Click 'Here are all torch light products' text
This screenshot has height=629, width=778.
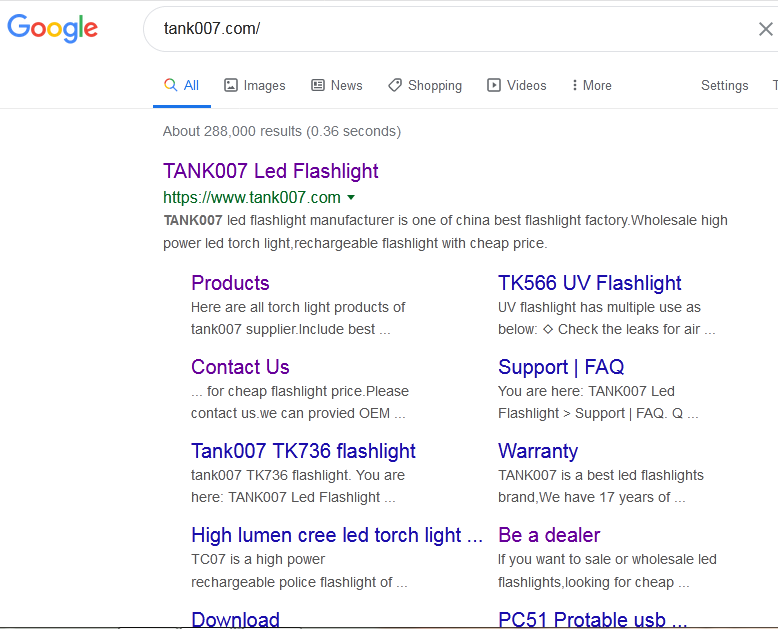point(298,308)
